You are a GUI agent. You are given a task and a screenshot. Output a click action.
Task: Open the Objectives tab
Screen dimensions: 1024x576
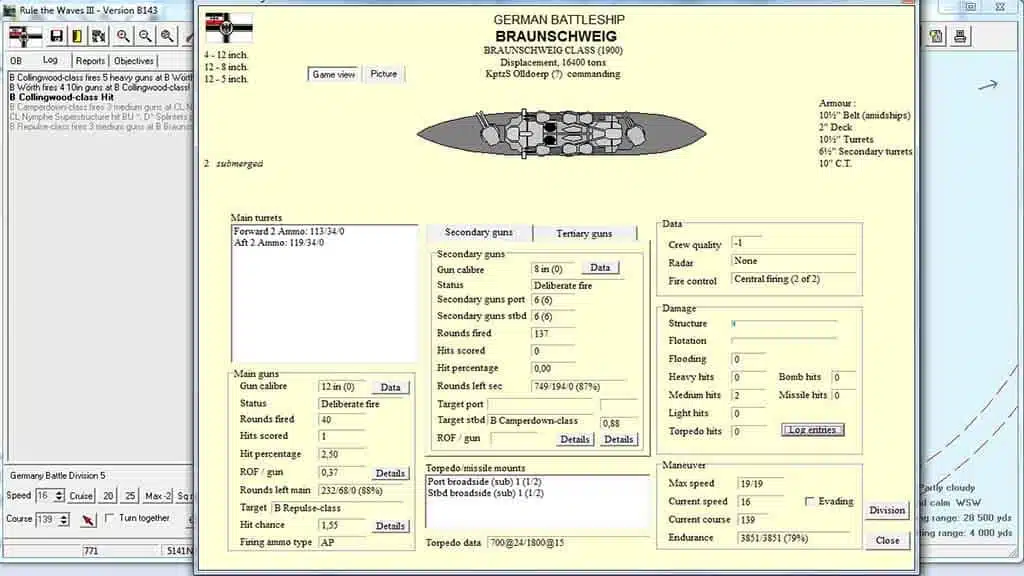(x=134, y=61)
